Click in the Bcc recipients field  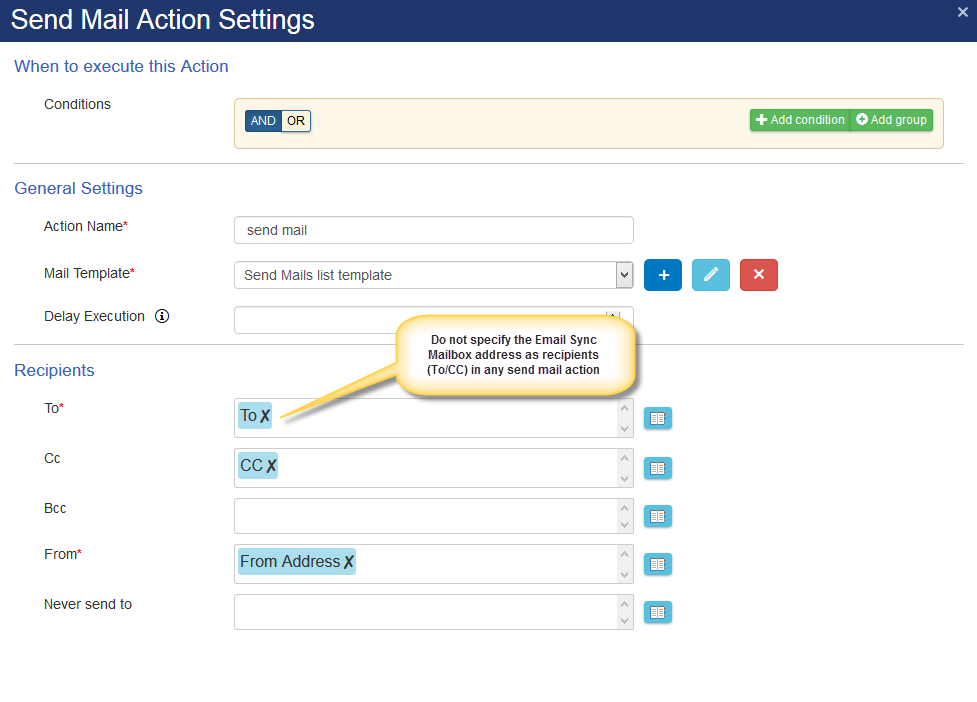pos(425,516)
